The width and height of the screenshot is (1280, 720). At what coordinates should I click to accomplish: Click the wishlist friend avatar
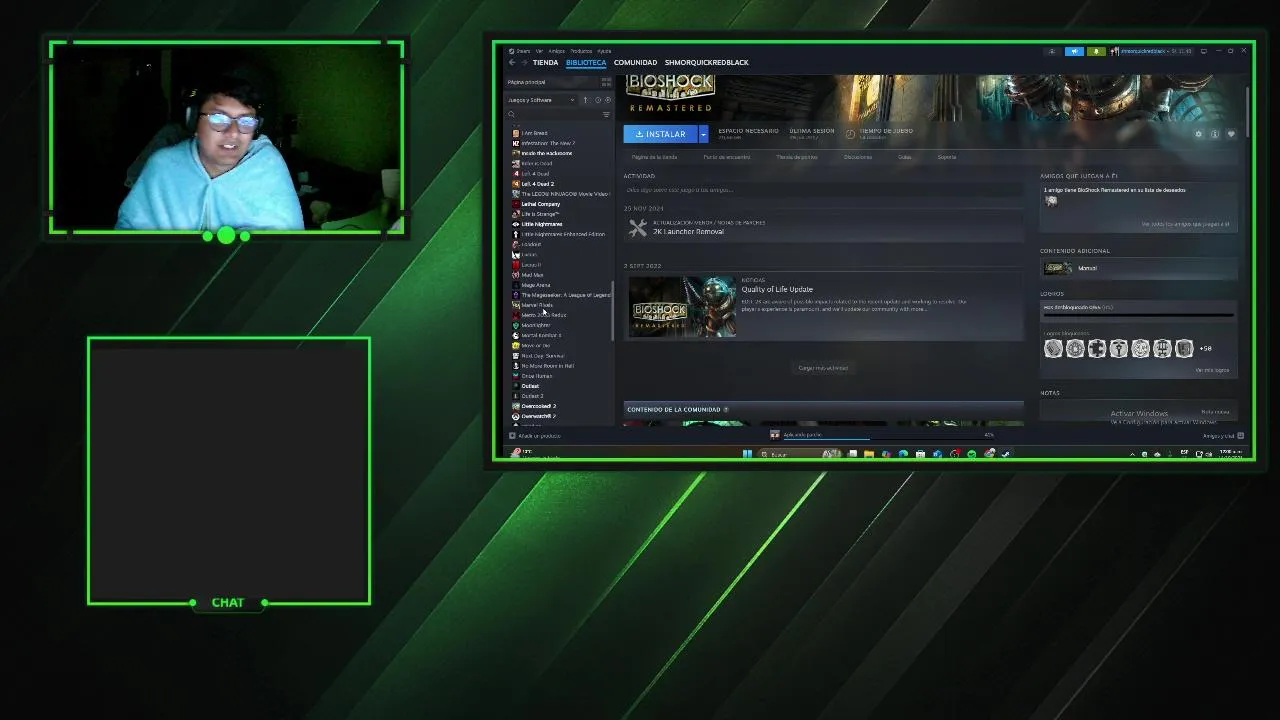click(1051, 201)
